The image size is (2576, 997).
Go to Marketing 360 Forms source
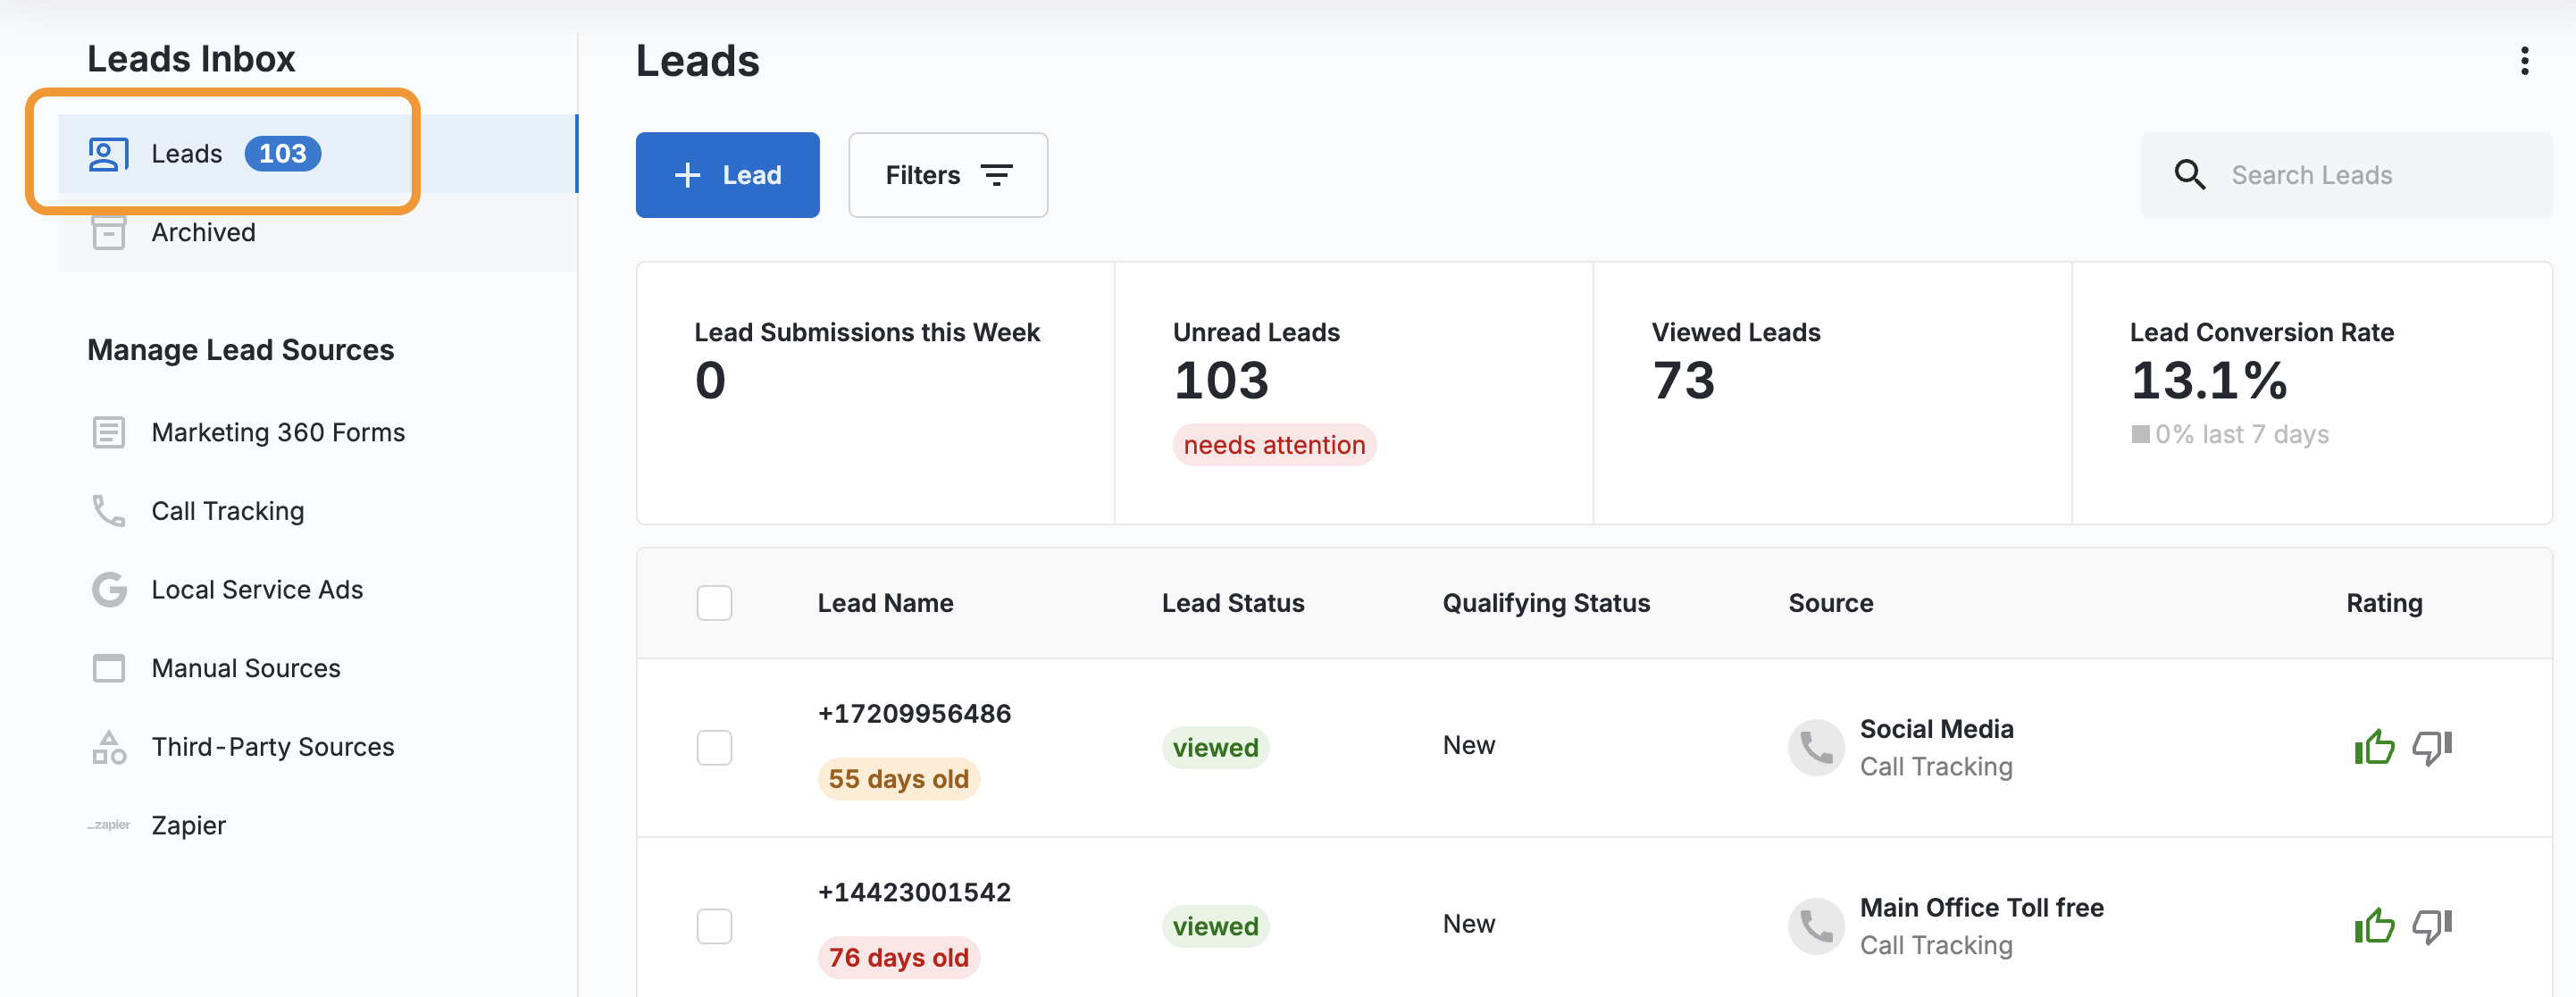point(277,433)
